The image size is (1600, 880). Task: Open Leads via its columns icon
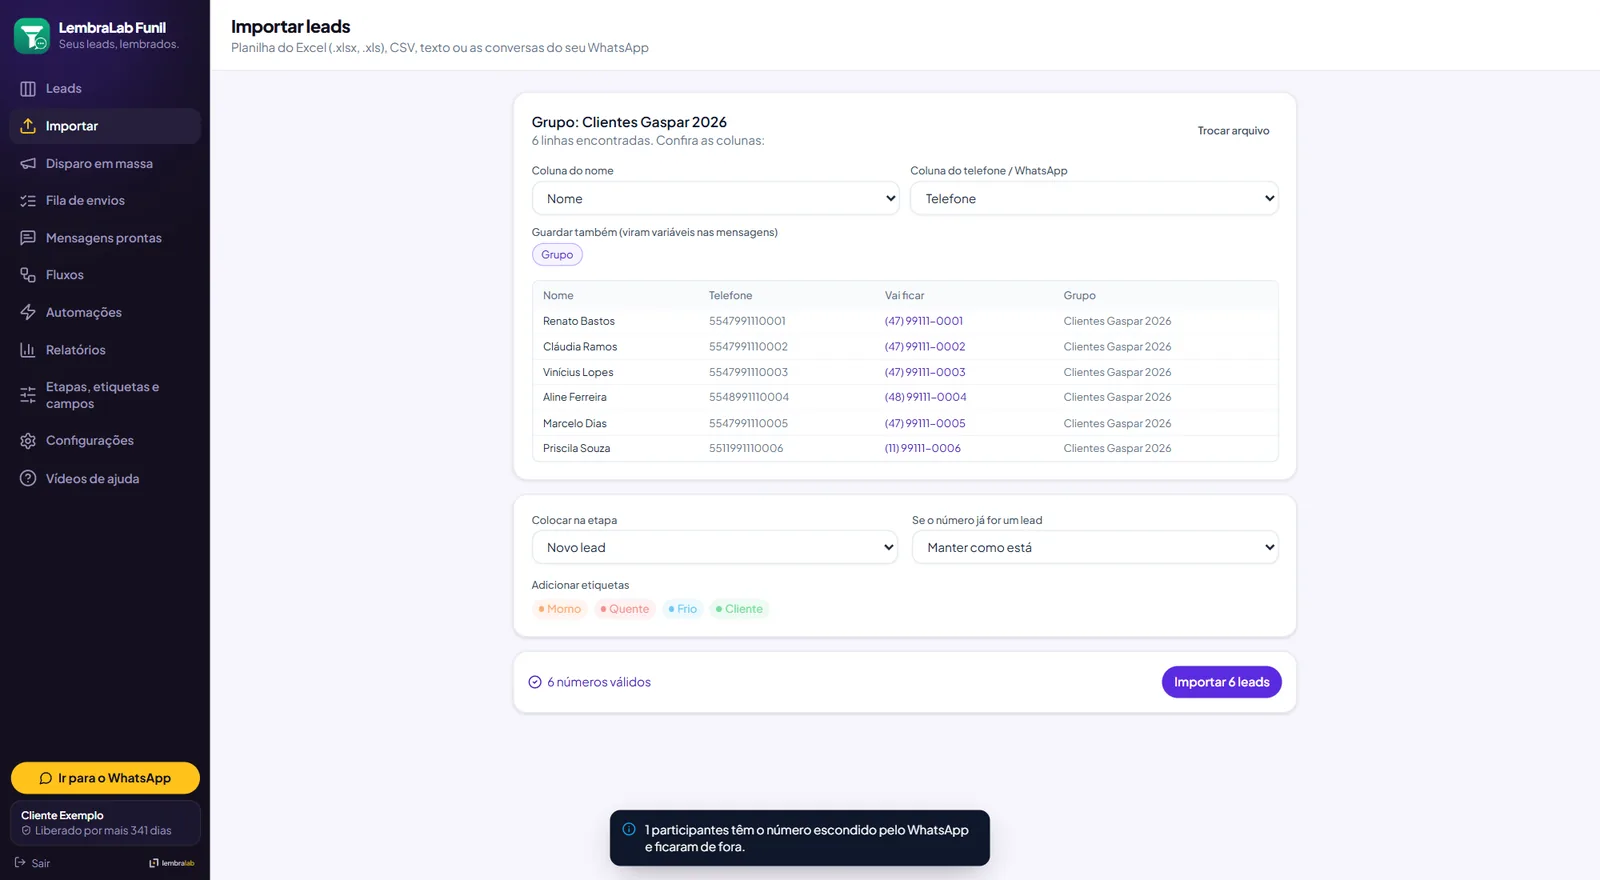coord(28,89)
